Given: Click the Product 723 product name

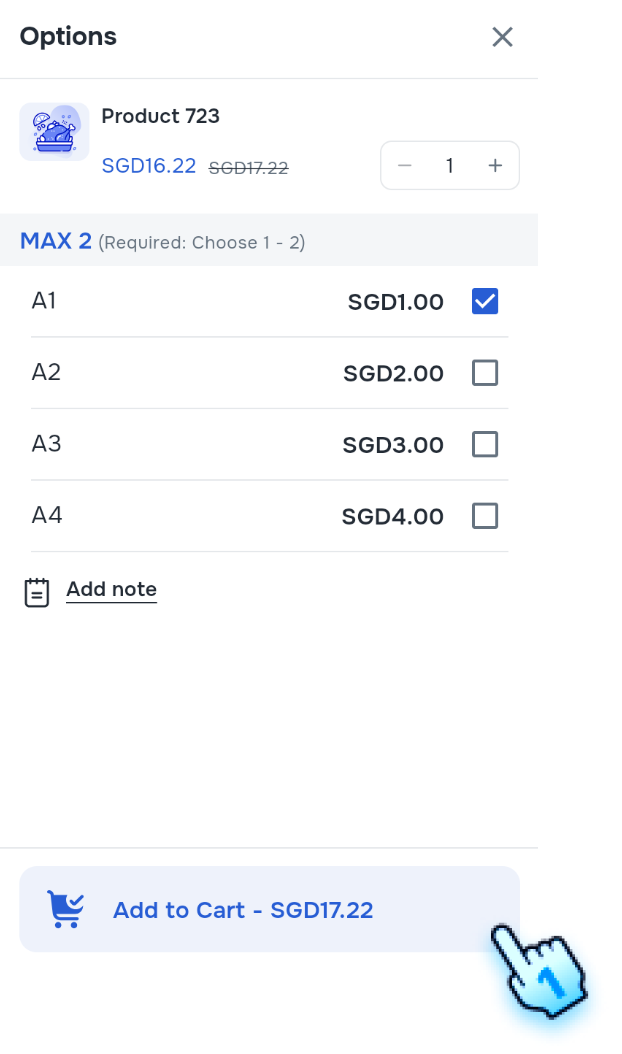Looking at the screenshot, I should (x=160, y=116).
